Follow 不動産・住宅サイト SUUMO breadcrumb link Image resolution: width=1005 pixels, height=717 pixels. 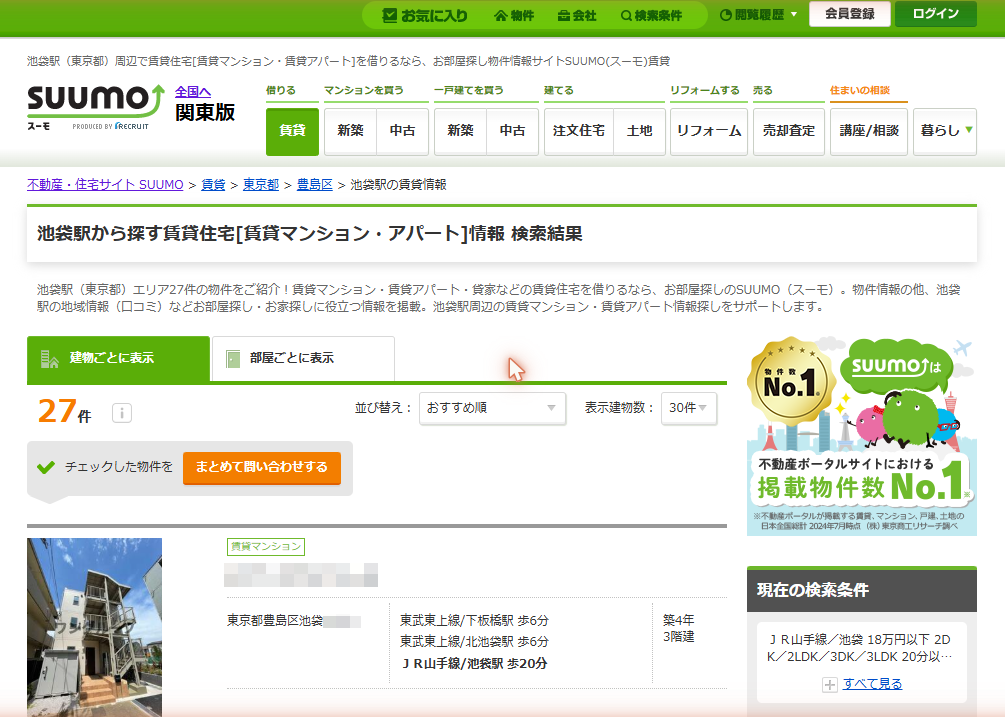tap(105, 185)
